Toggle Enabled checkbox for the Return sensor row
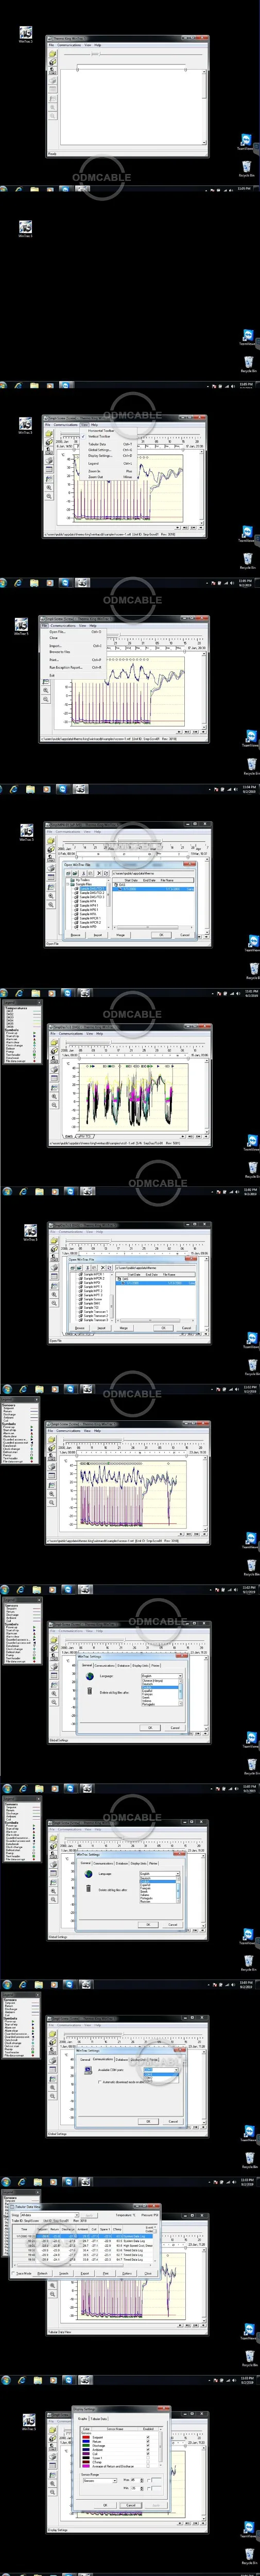 [x=148, y=2441]
